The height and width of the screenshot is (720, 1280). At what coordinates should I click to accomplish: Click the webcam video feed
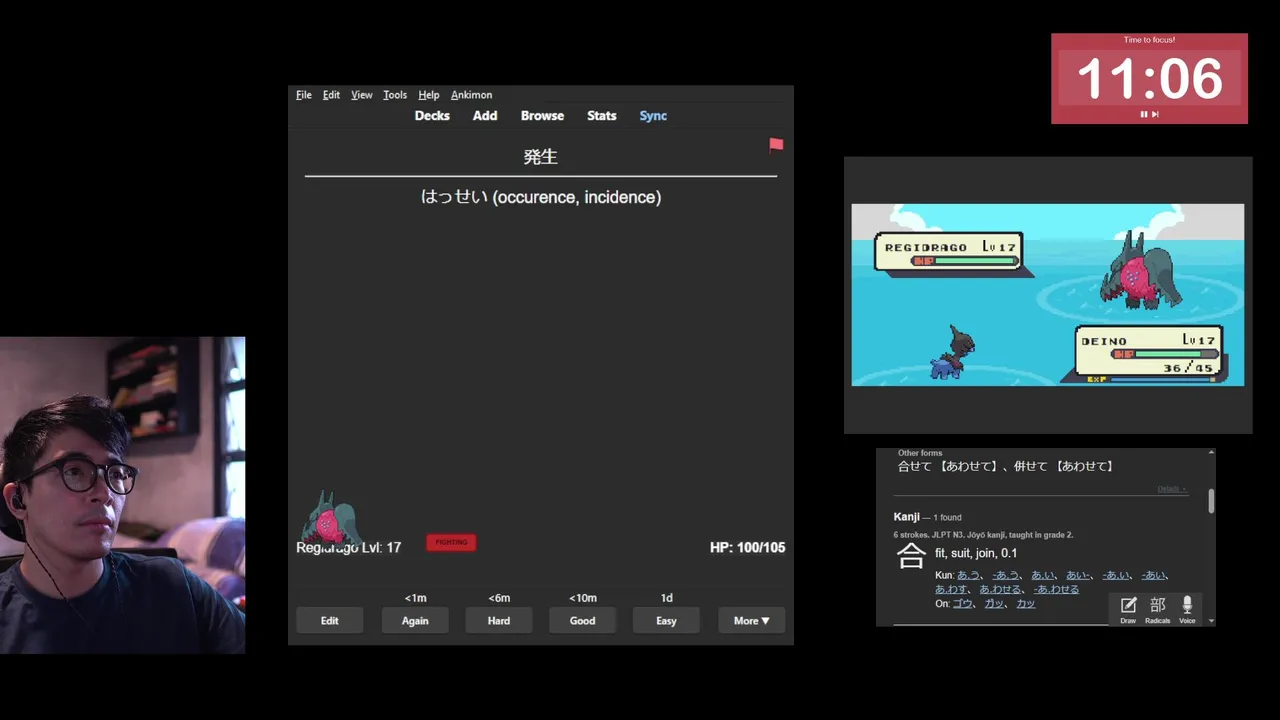122,495
